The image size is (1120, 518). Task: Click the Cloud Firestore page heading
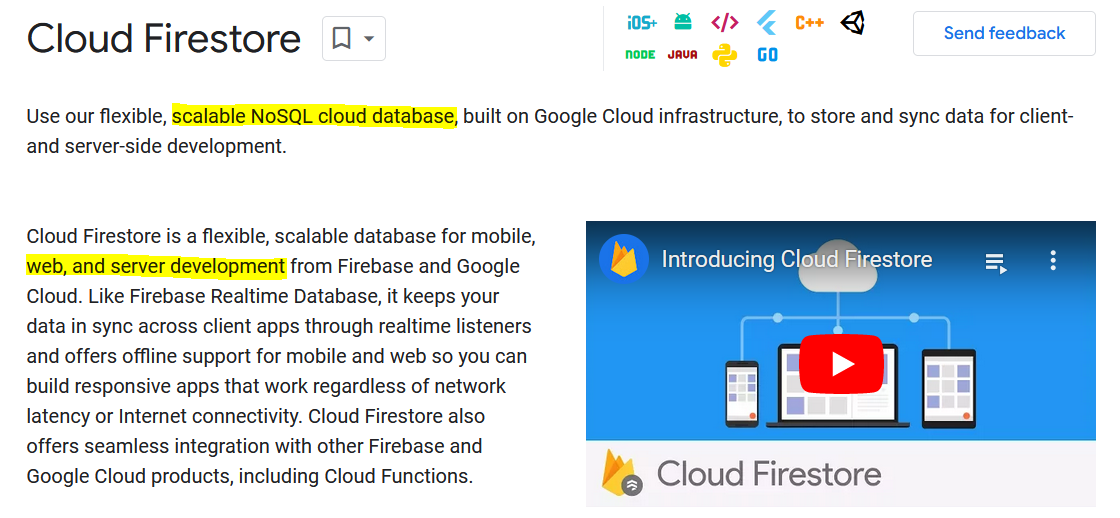(x=164, y=39)
